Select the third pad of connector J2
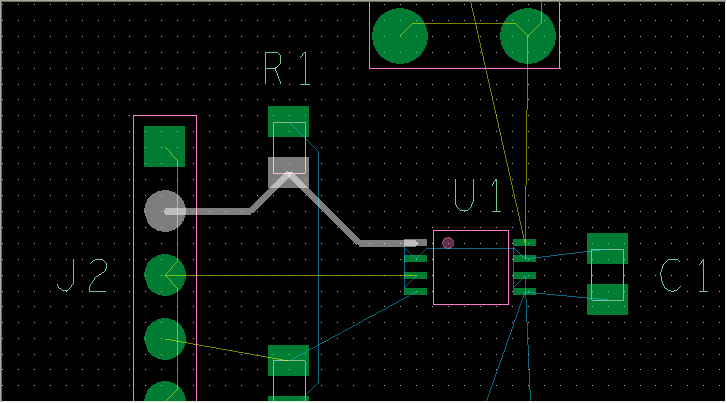 (164, 274)
